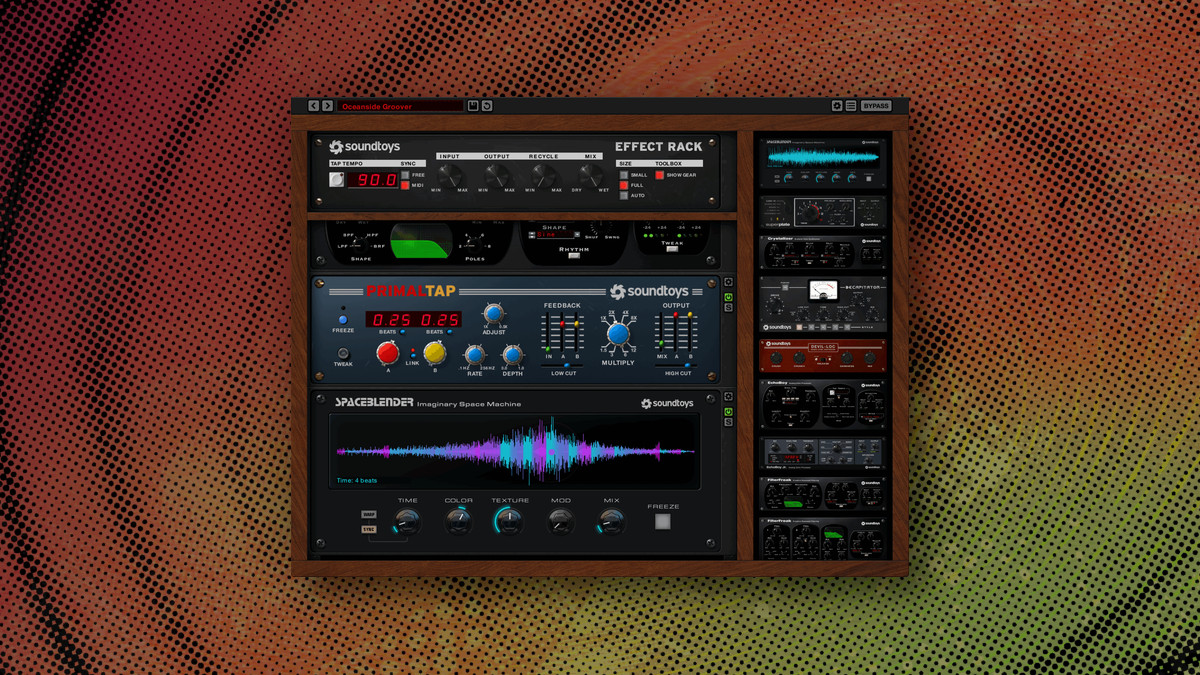Click the Rhythm button

click(574, 256)
